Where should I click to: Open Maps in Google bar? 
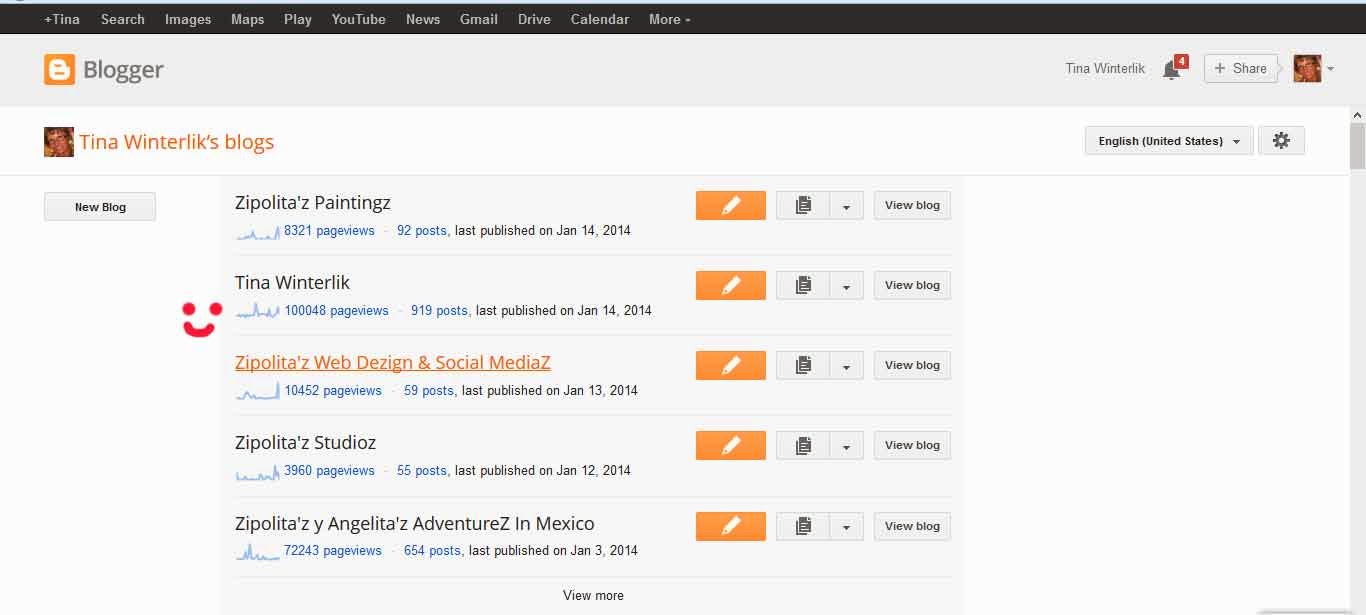tap(248, 19)
